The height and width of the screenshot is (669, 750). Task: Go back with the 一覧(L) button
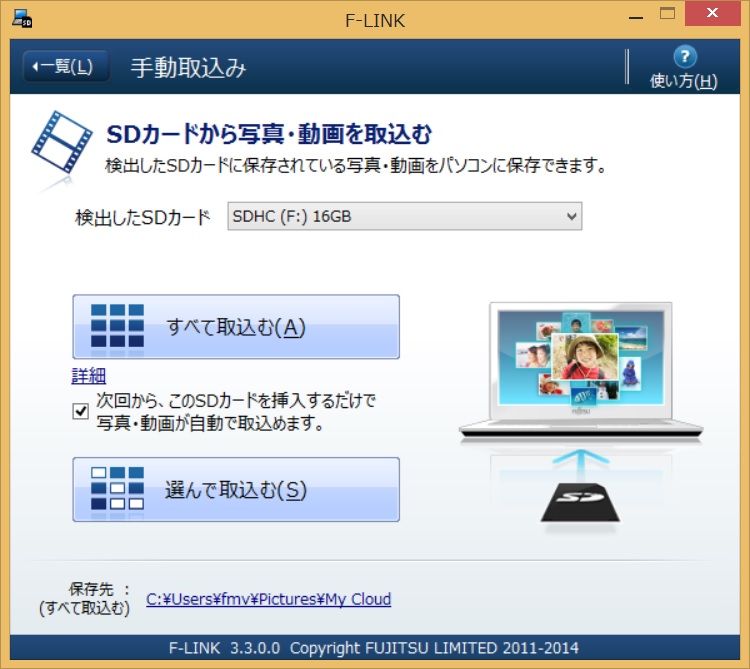(x=65, y=67)
